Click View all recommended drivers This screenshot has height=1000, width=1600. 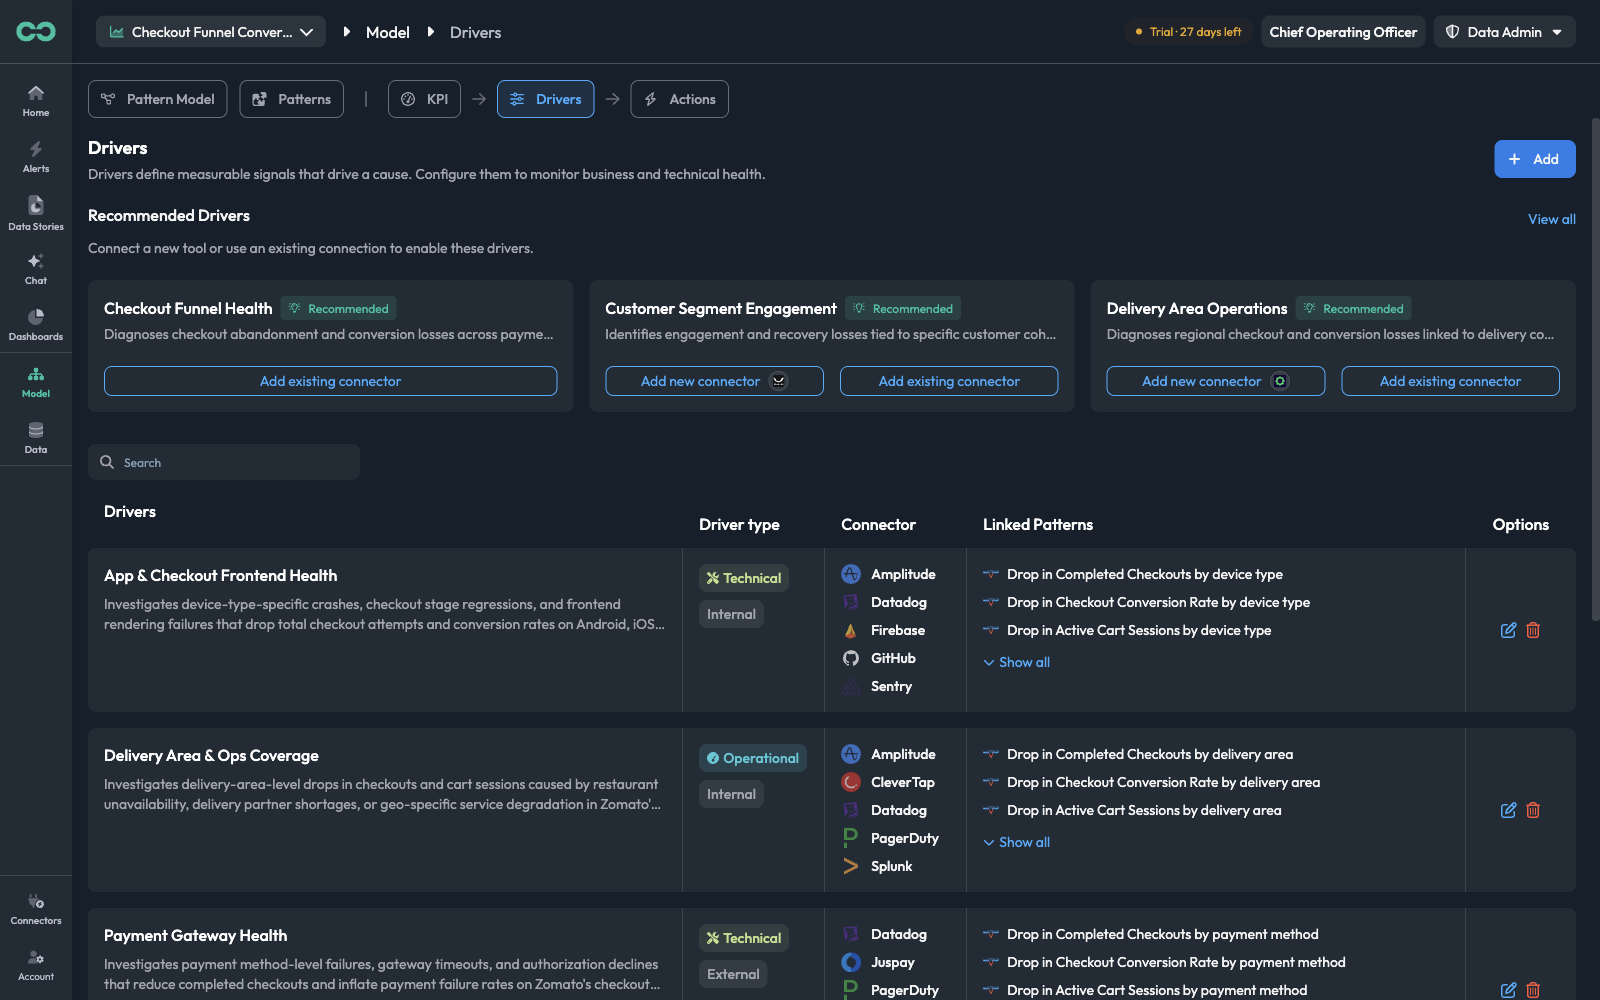pyautogui.click(x=1552, y=219)
